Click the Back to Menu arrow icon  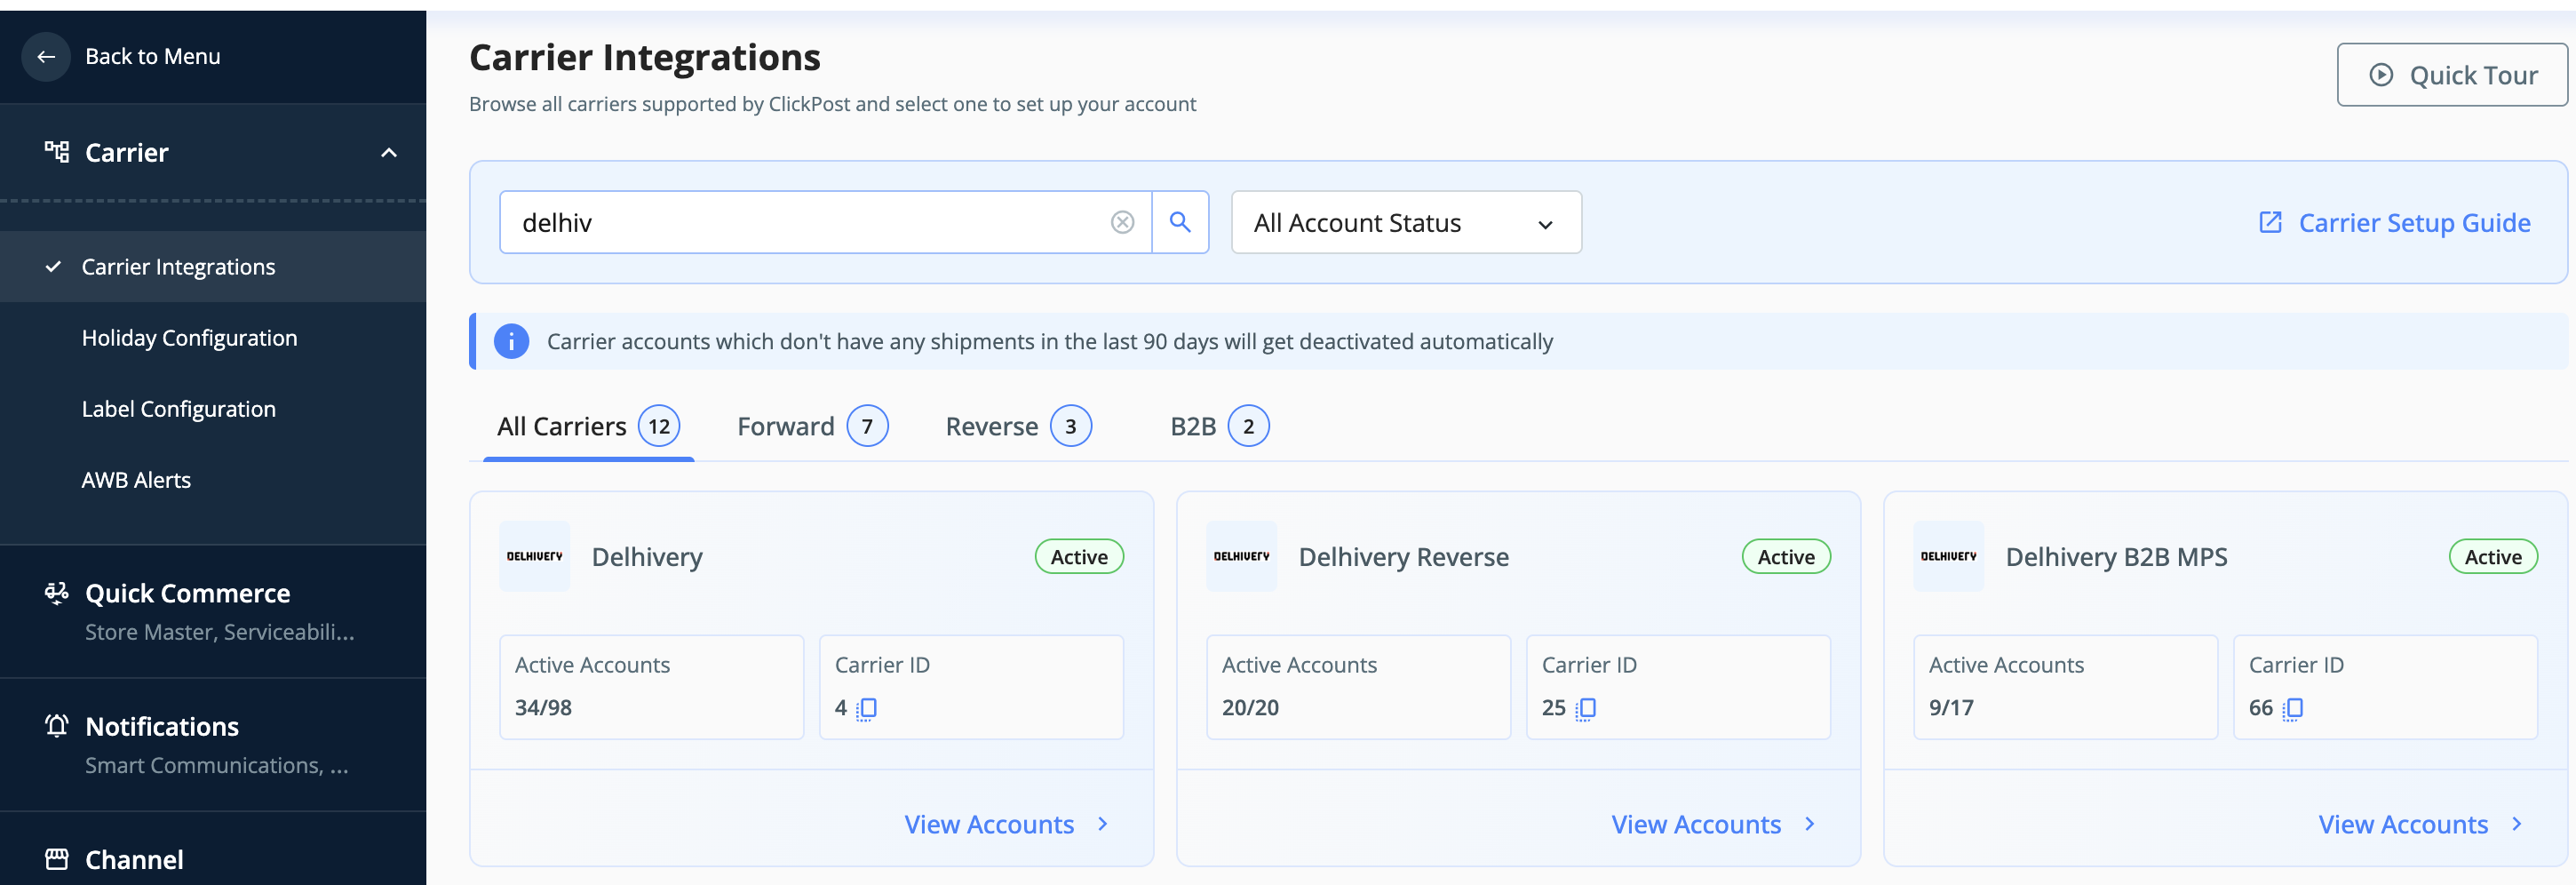coord(46,56)
